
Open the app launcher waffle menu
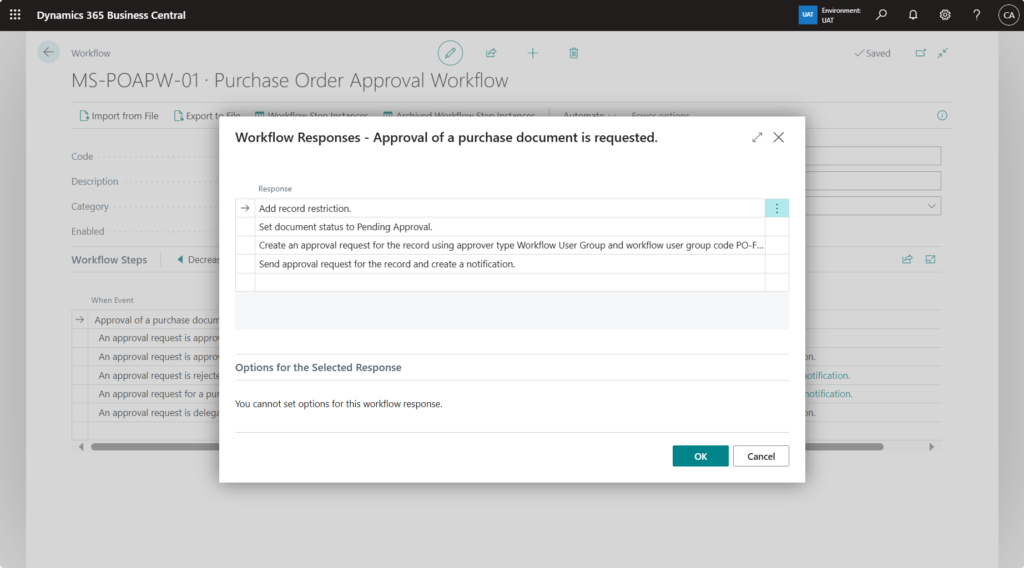[x=15, y=14]
